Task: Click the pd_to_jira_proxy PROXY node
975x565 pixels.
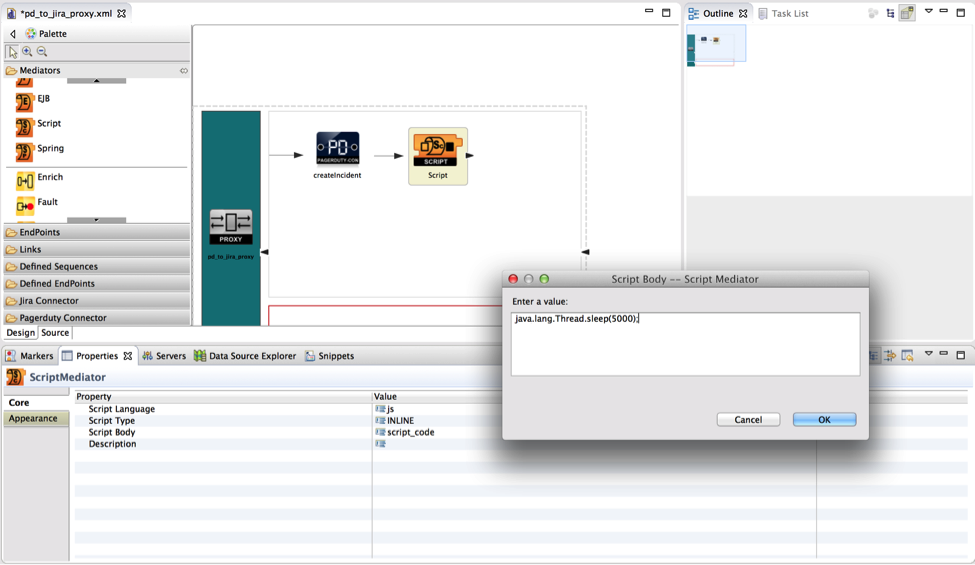Action: [x=231, y=227]
